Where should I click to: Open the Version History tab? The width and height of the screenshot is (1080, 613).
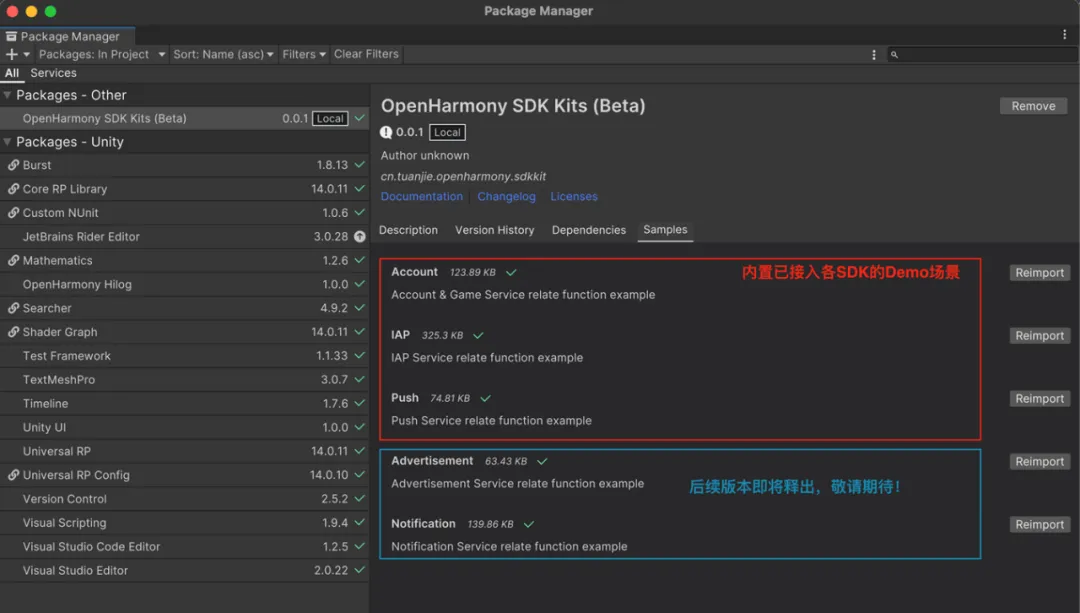[495, 230]
